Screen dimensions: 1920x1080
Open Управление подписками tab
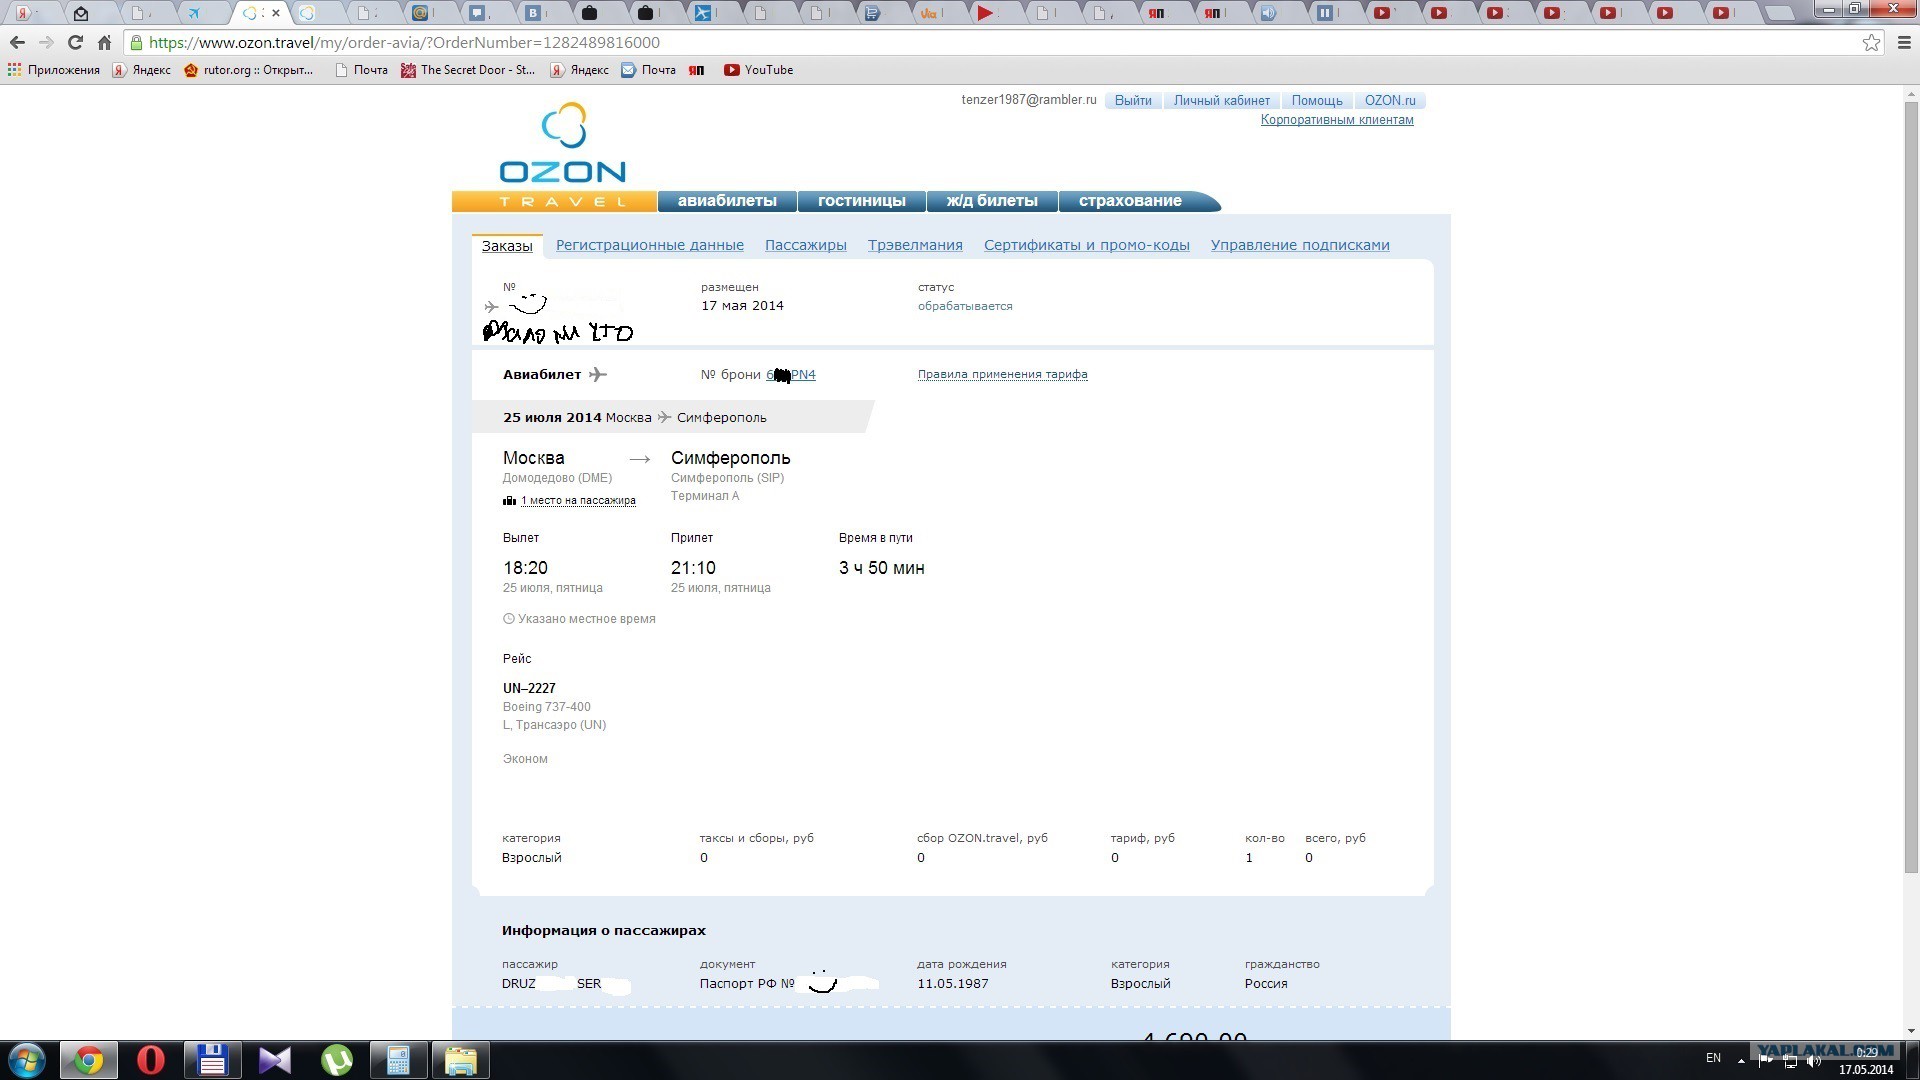click(x=1300, y=246)
